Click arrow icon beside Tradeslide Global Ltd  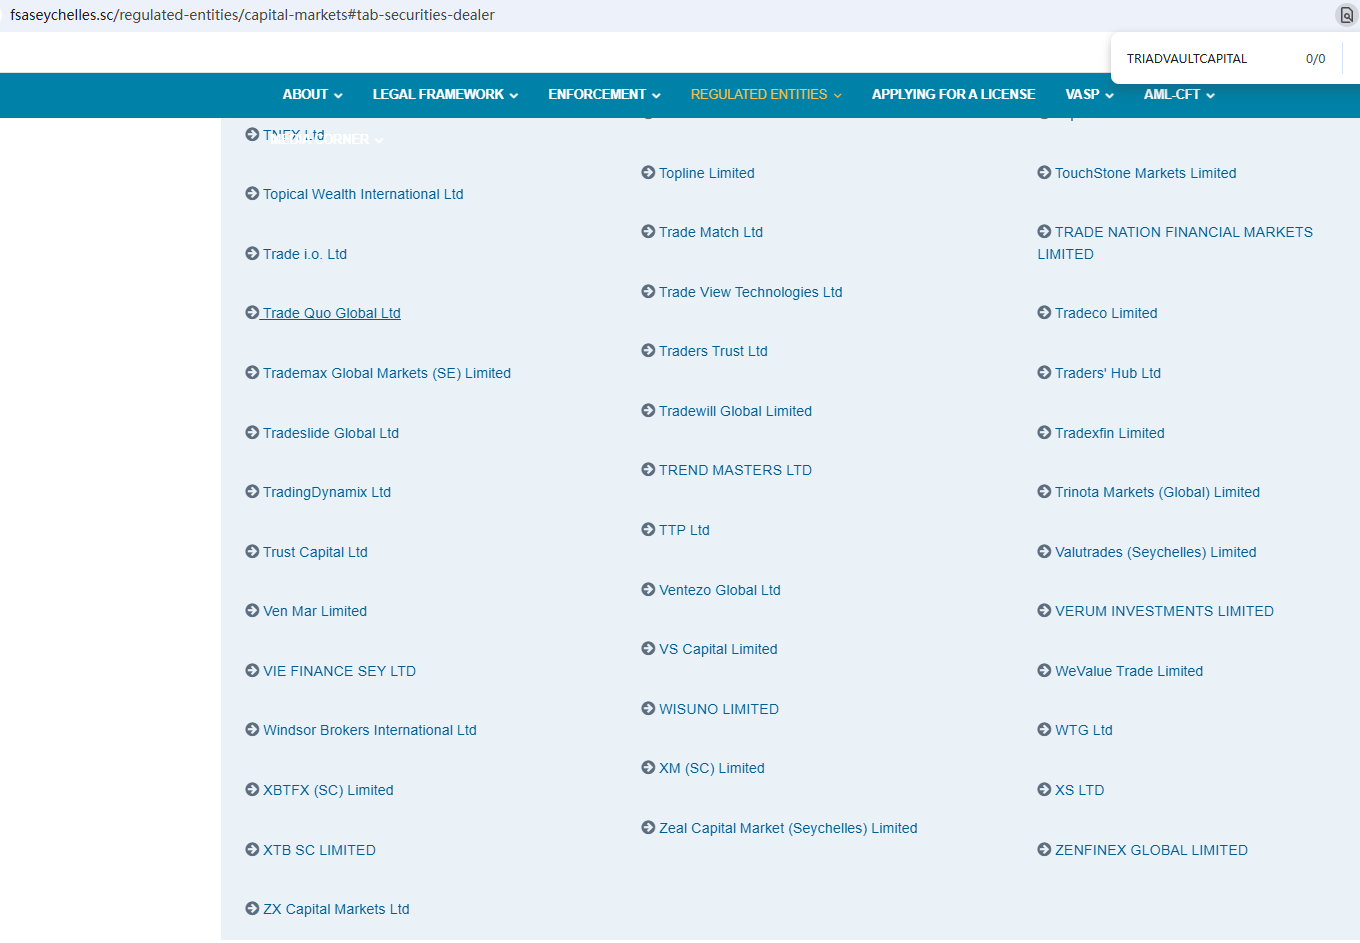point(252,433)
